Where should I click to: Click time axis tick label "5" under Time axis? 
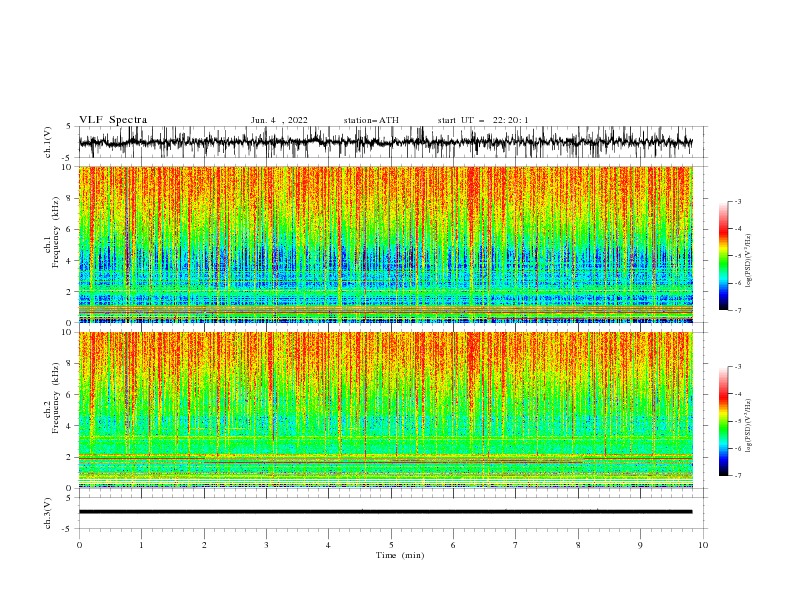pos(391,545)
